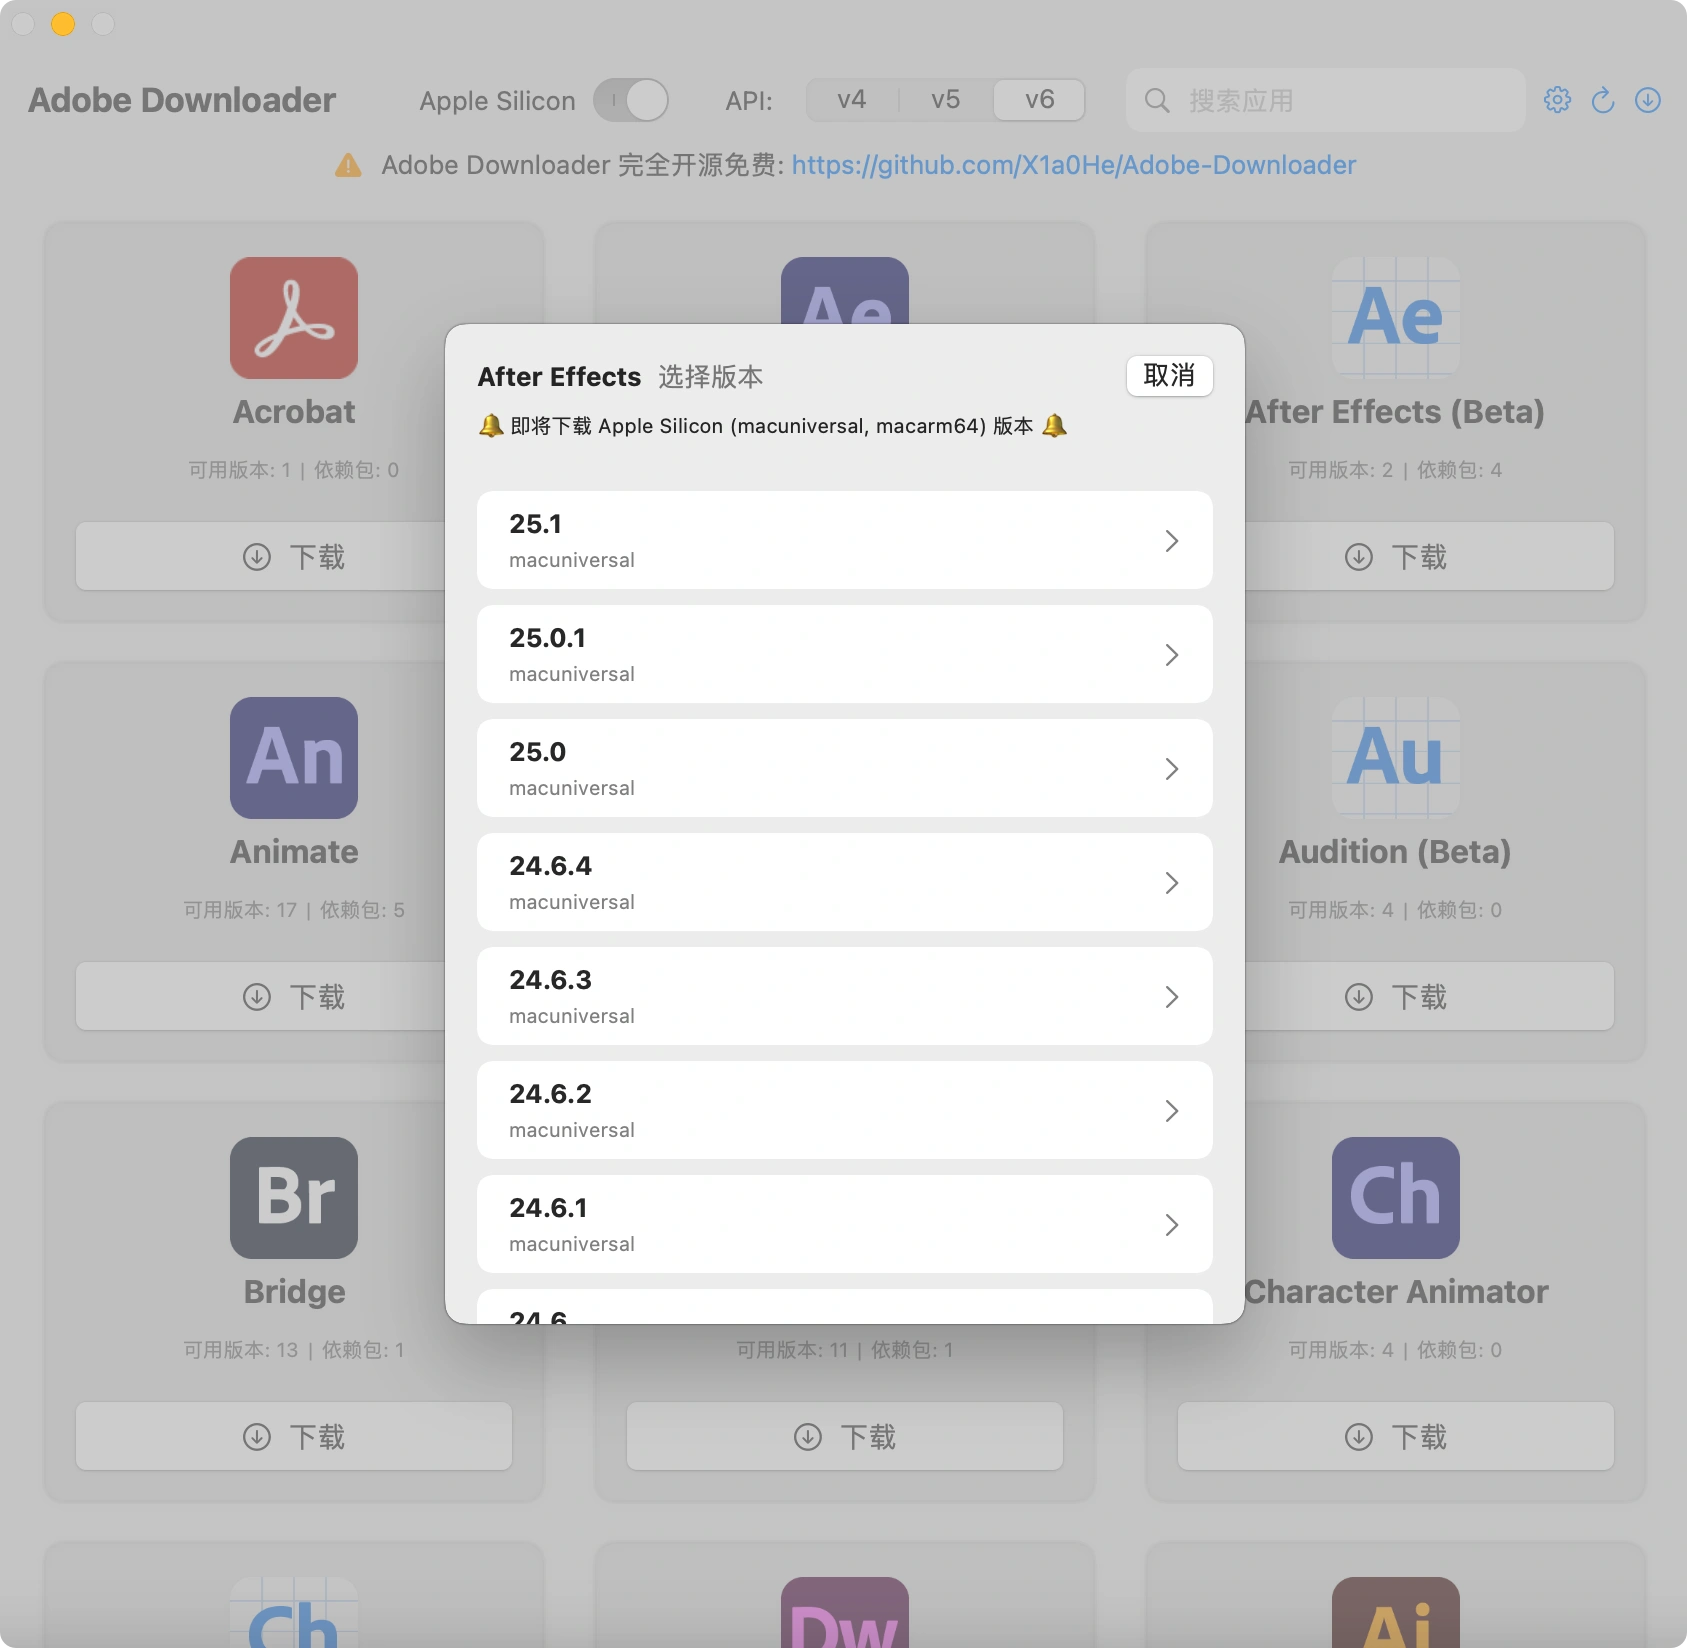Click the warning triangle icon in banner

coord(348,165)
